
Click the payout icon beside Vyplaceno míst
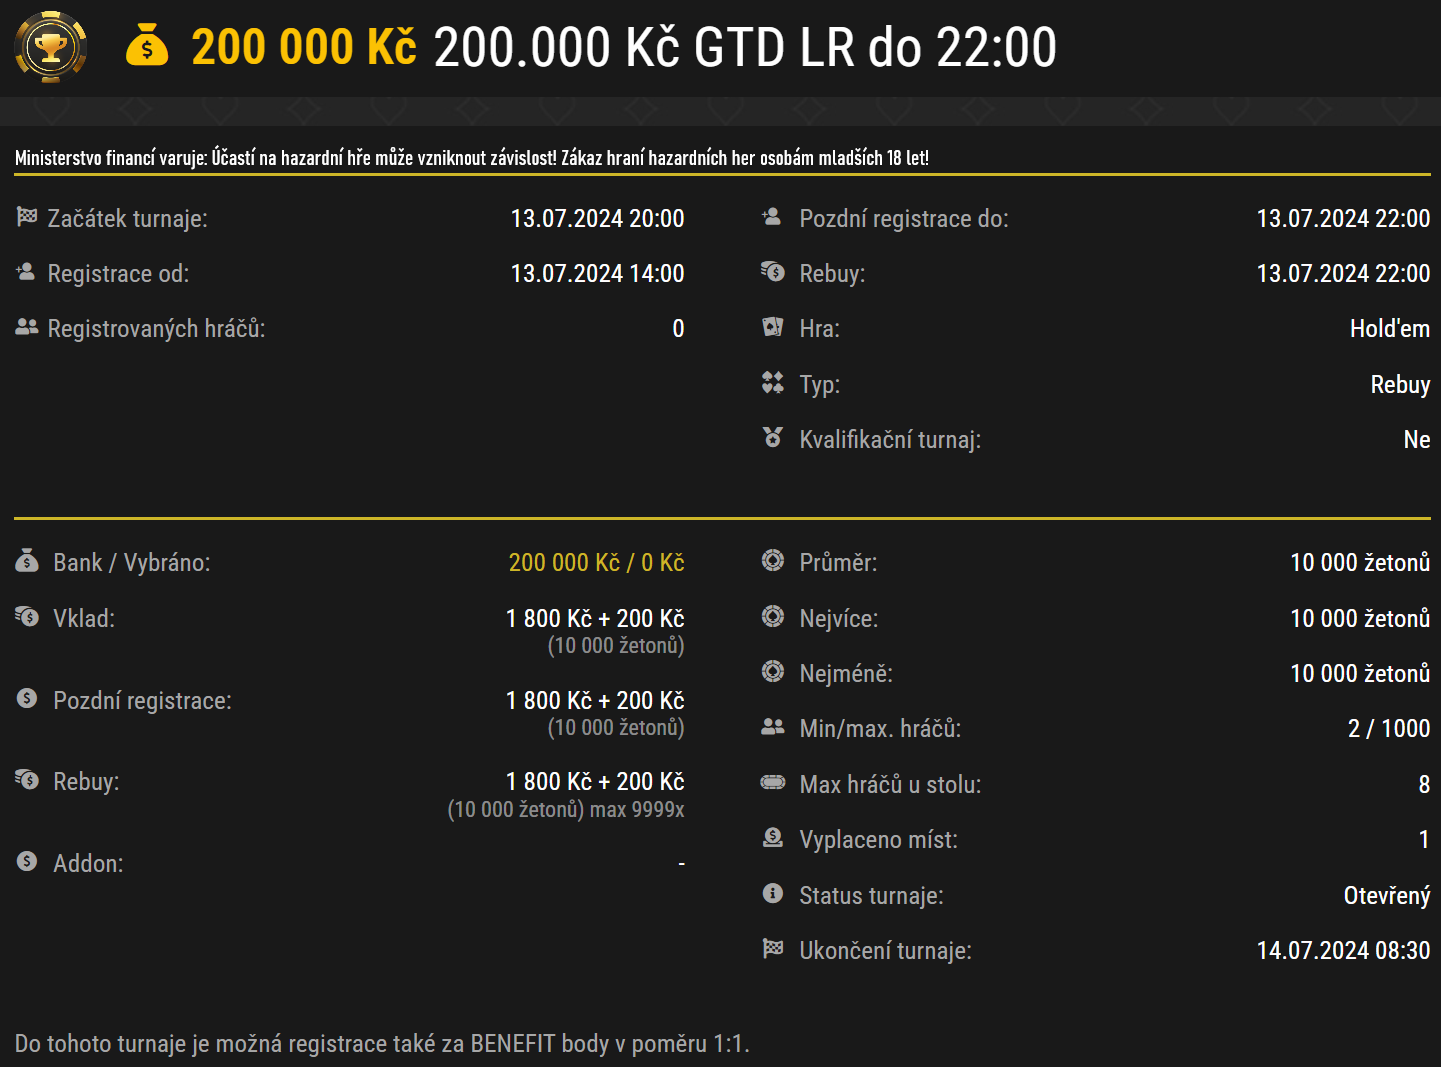773,837
